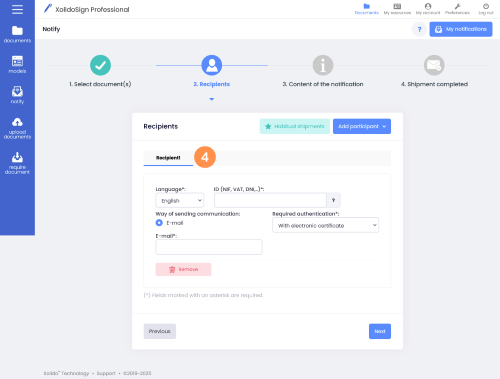Click the Next button
Viewport: 500px width, 379px height.
380,331
